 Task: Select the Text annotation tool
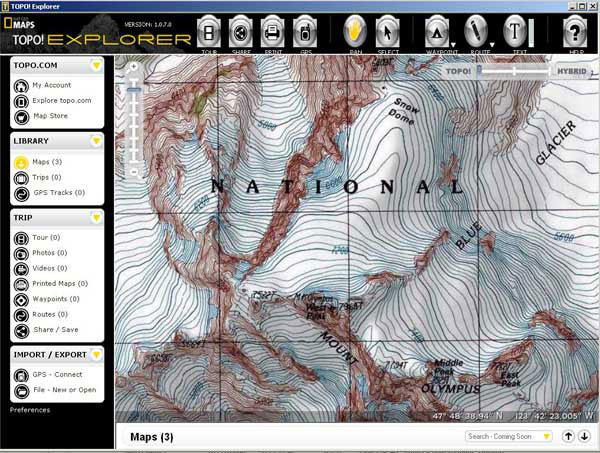click(516, 30)
